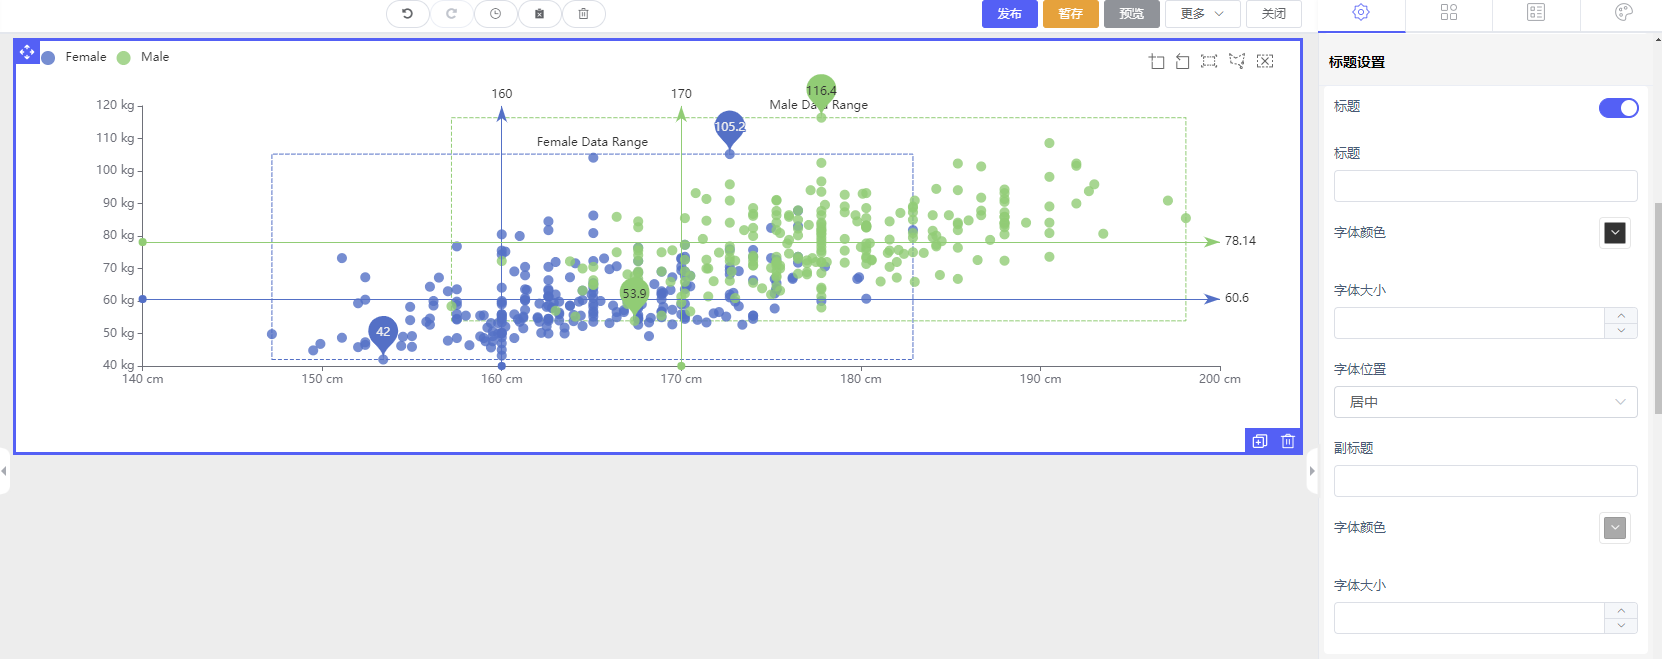This screenshot has width=1662, height=659.
Task: Clear the brush selection on chart
Action: [x=1265, y=62]
